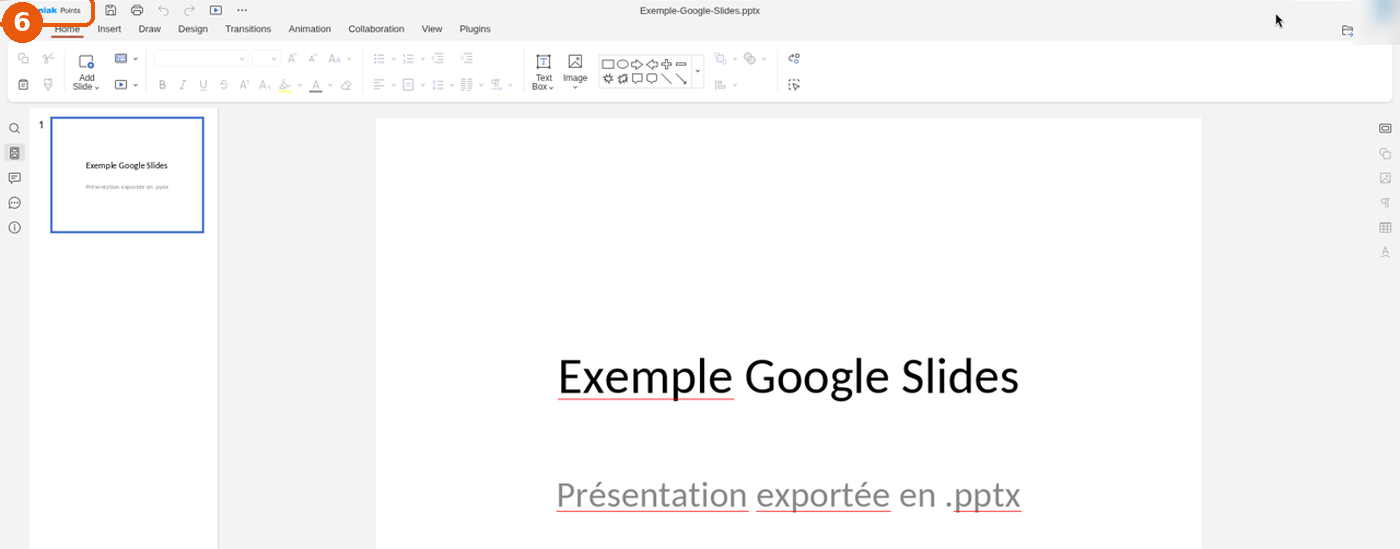Screen dimensions: 1400x549
Task: Click the Clear style eraser icon
Action: (x=346, y=85)
